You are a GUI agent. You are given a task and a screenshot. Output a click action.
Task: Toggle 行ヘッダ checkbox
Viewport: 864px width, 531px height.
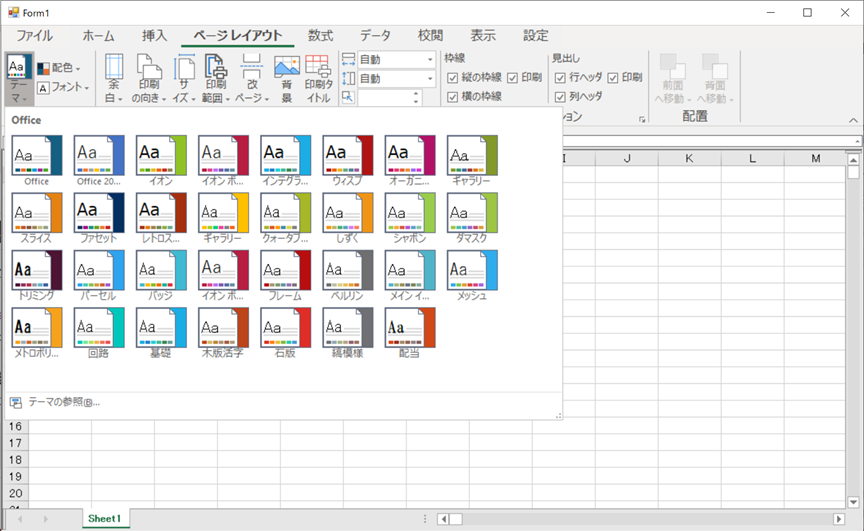pos(560,78)
